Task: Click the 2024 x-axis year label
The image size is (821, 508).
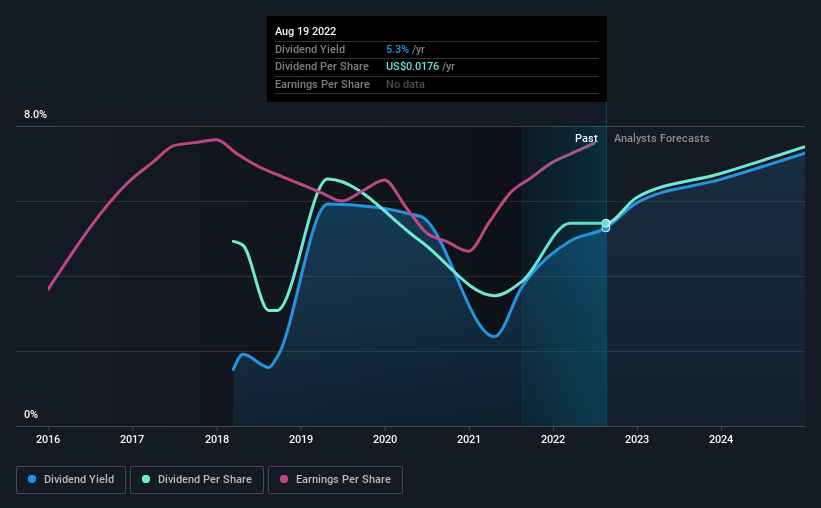Action: tap(721, 439)
